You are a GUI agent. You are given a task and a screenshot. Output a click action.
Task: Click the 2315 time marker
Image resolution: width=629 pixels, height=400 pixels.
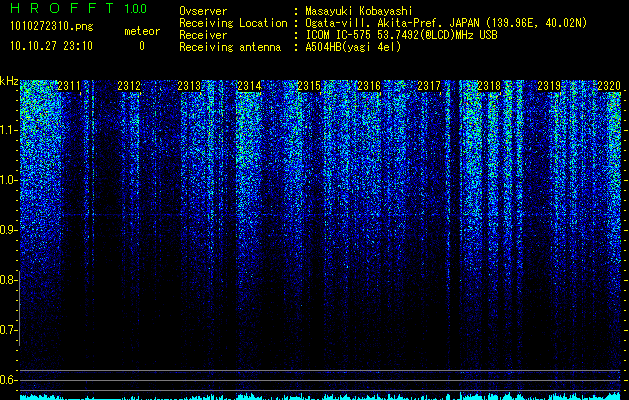[309, 86]
